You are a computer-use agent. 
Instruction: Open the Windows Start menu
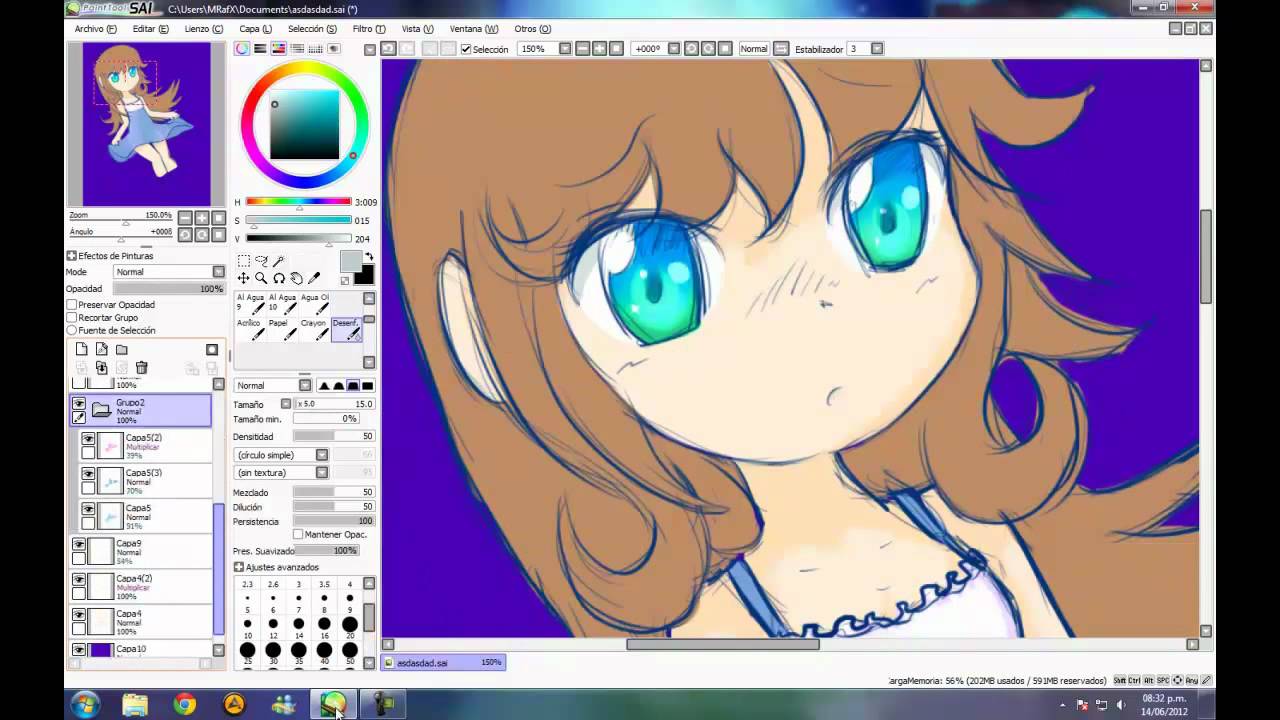click(x=84, y=704)
